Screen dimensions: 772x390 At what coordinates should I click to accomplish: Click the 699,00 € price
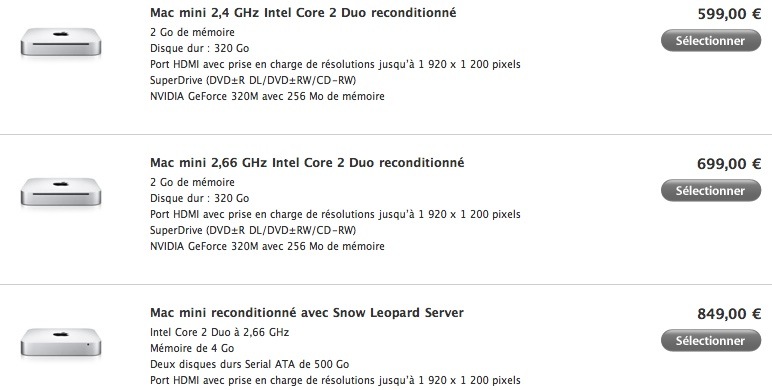coord(729,163)
